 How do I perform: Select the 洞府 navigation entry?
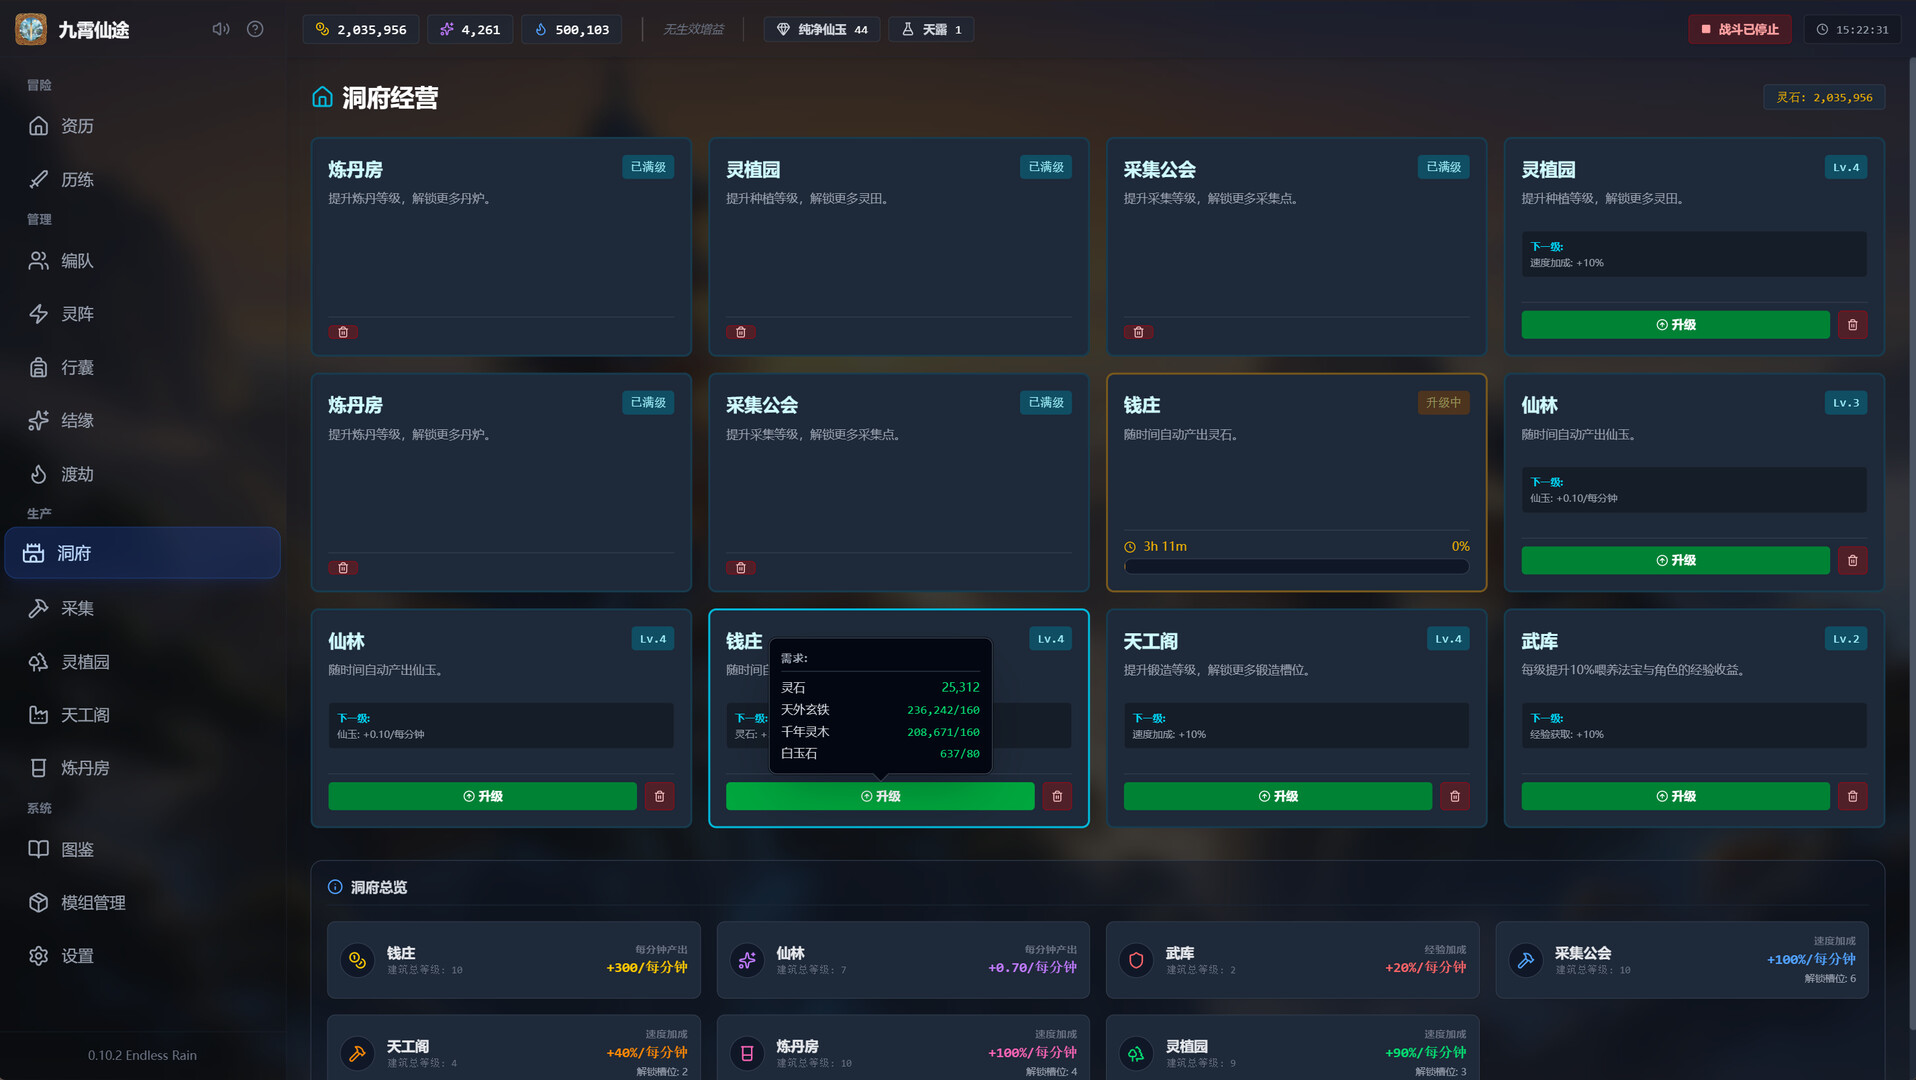click(73, 553)
